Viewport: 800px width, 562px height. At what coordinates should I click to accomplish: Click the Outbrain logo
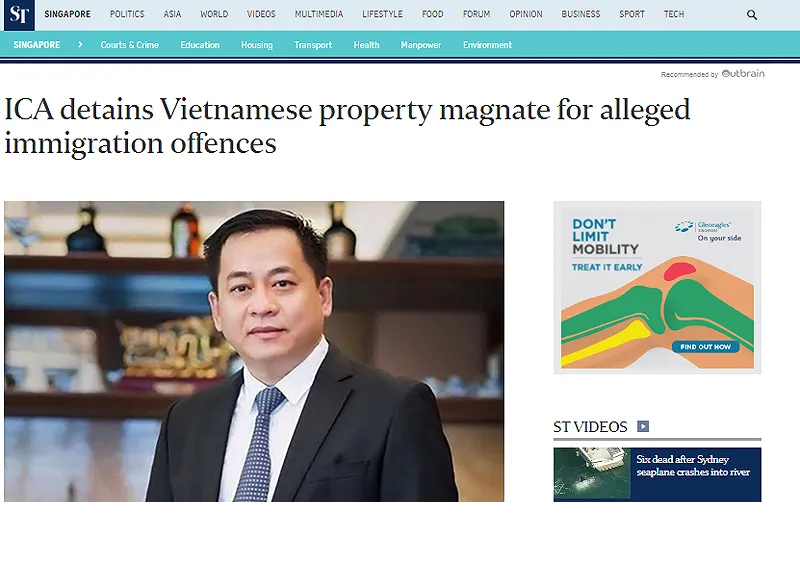point(743,73)
